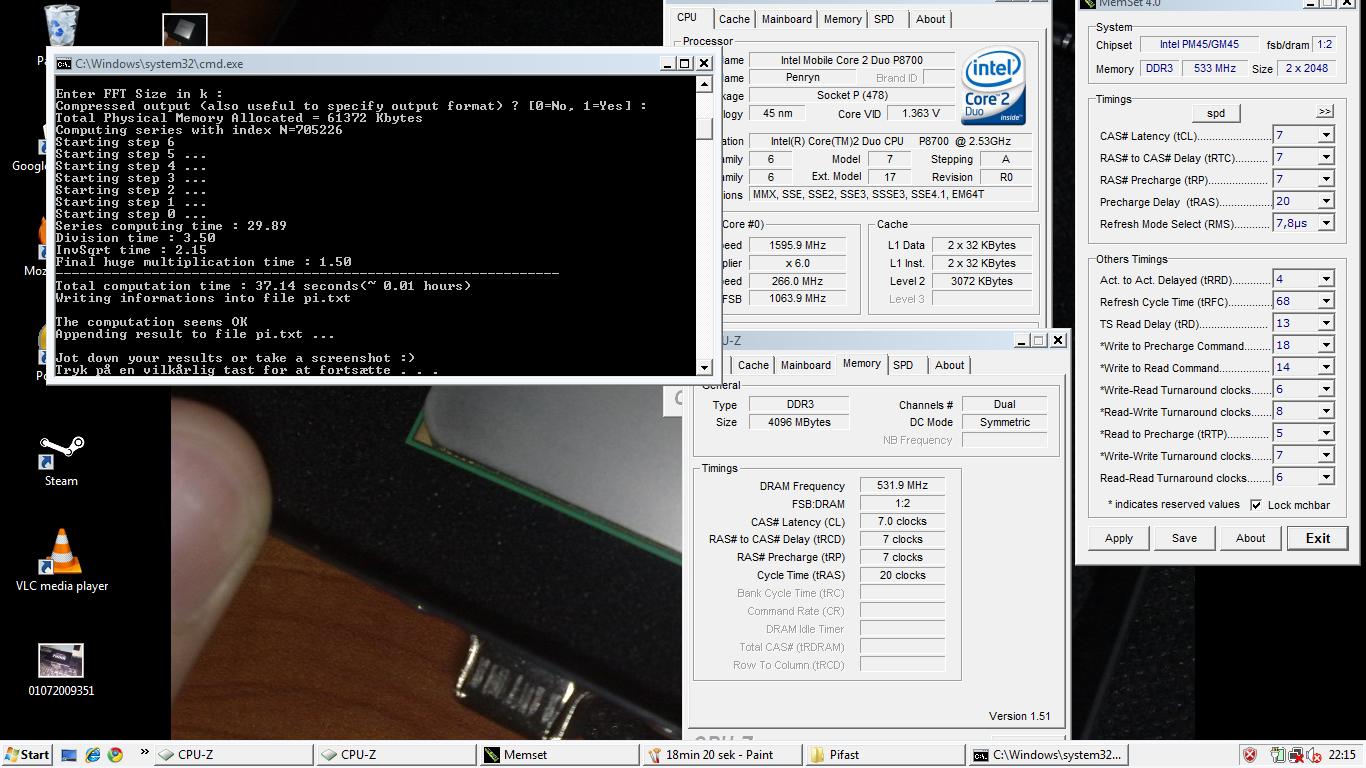
Task: Click the Show Desktop quick launch icon
Action: coord(69,755)
